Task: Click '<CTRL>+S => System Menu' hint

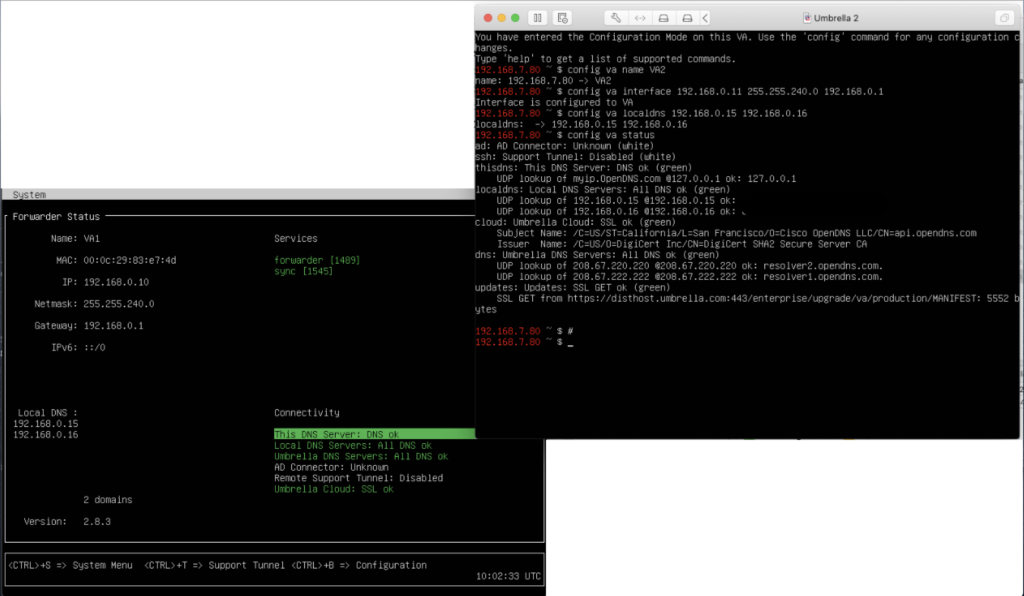Action: tap(71, 565)
